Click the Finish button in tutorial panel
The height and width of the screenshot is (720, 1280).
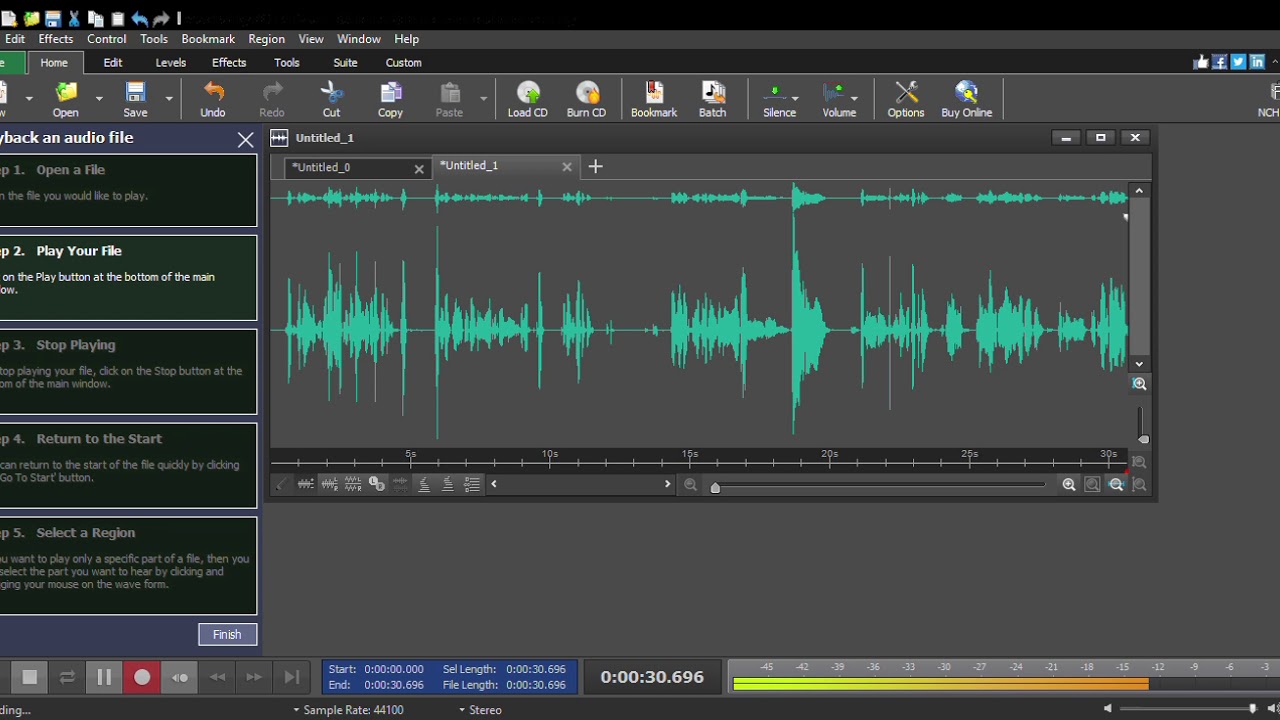(227, 634)
